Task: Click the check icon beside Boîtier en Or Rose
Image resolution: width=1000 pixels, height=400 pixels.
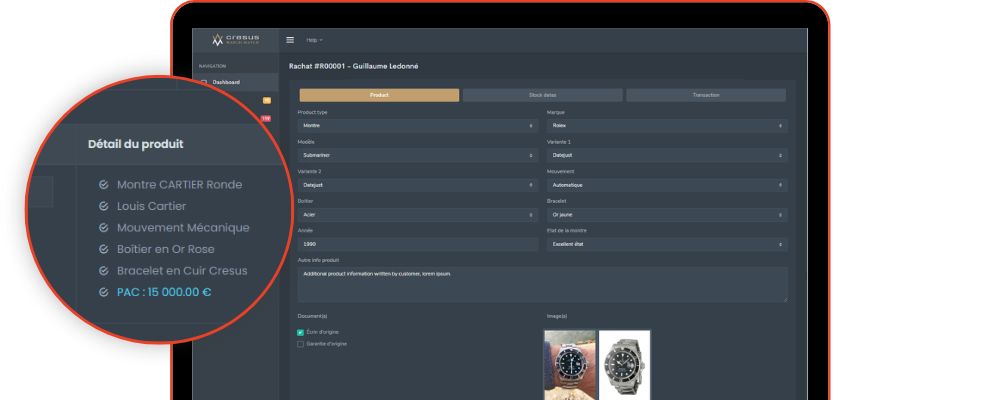Action: (103, 249)
